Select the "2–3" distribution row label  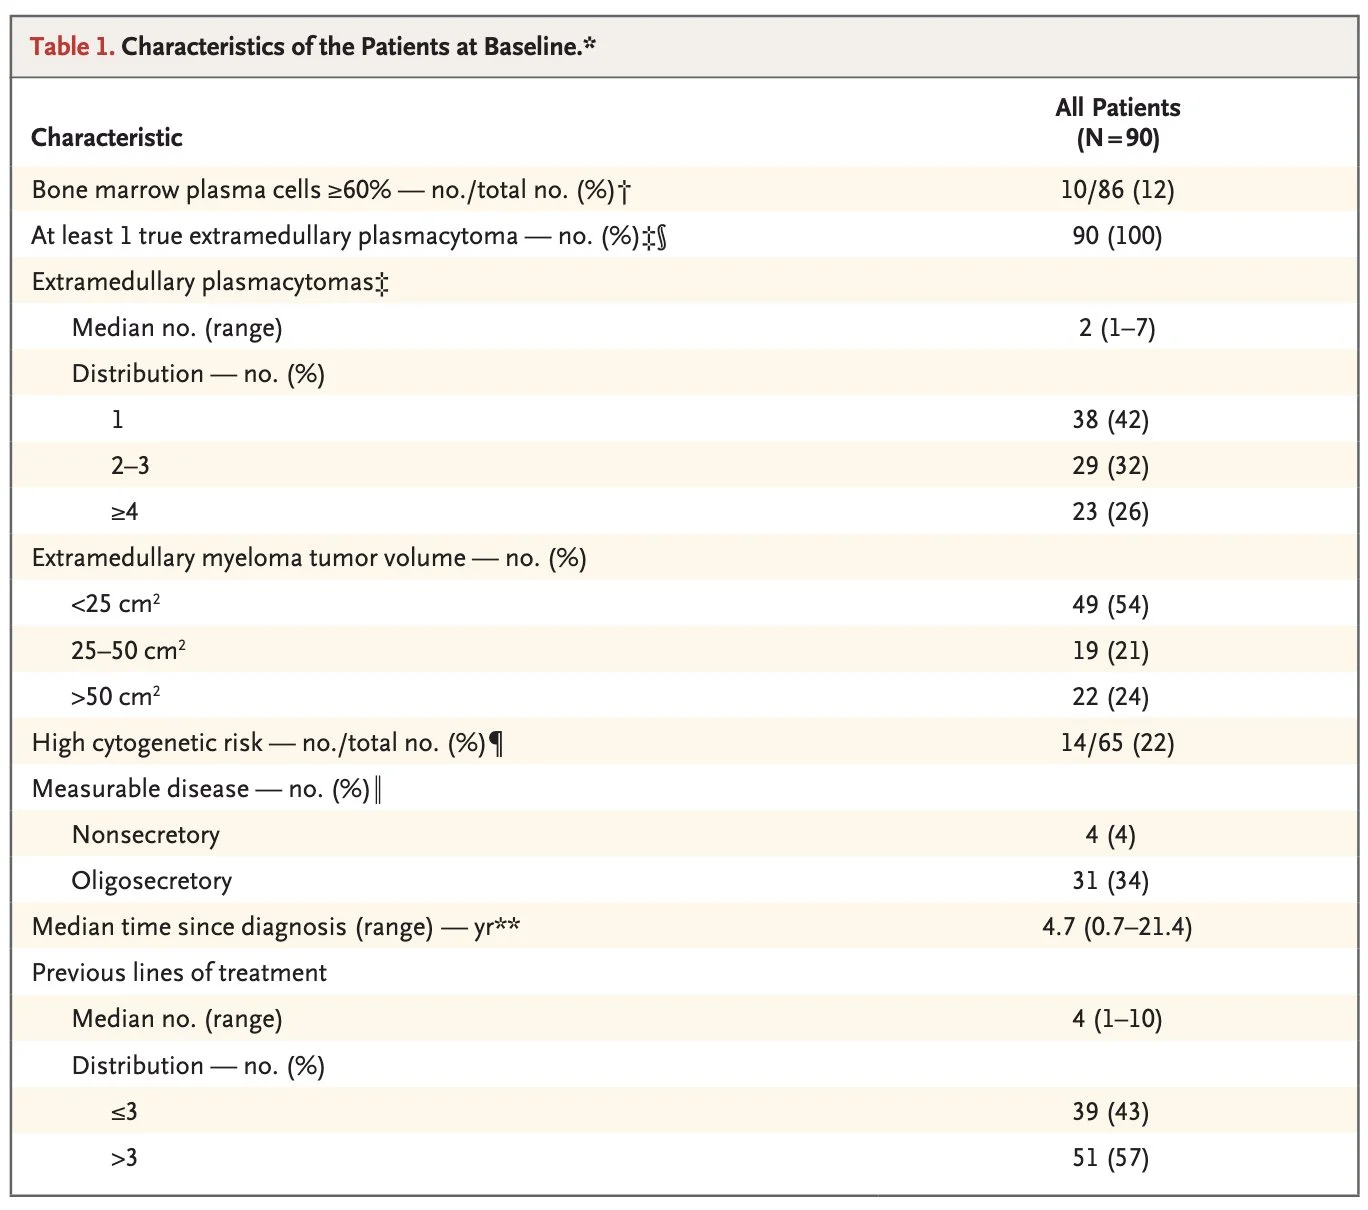click(x=131, y=466)
